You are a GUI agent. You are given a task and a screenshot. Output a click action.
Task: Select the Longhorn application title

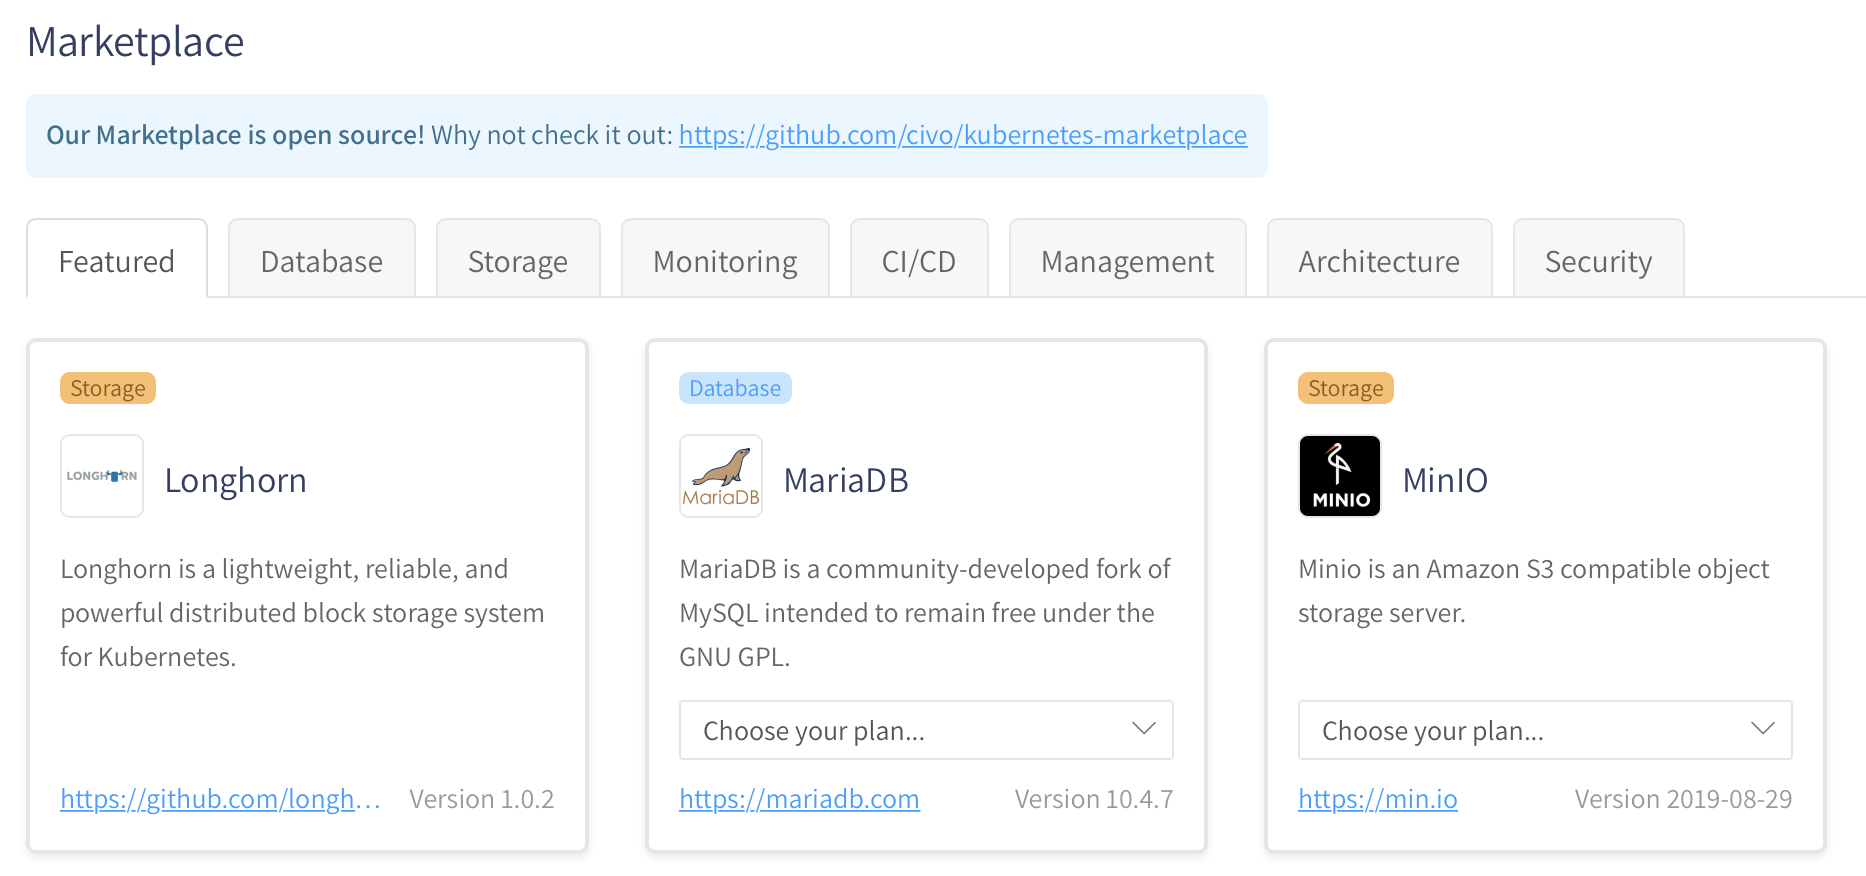point(236,480)
